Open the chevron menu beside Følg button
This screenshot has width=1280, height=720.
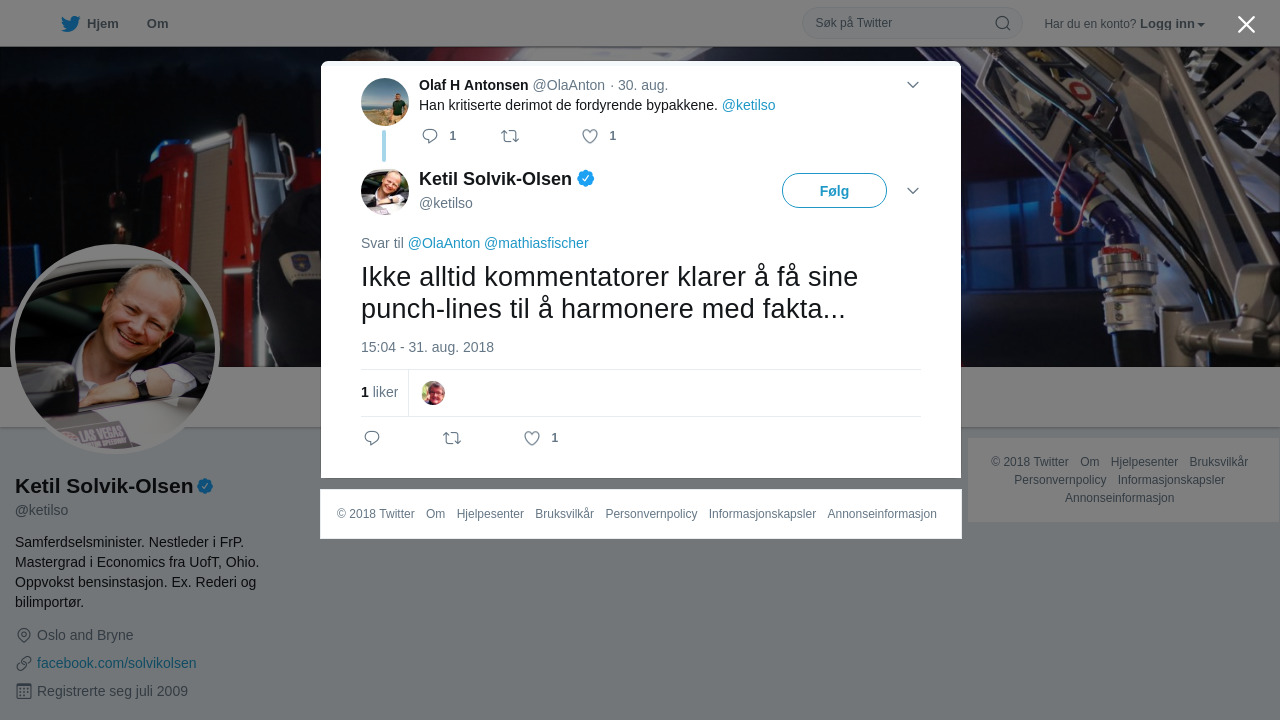(x=913, y=191)
